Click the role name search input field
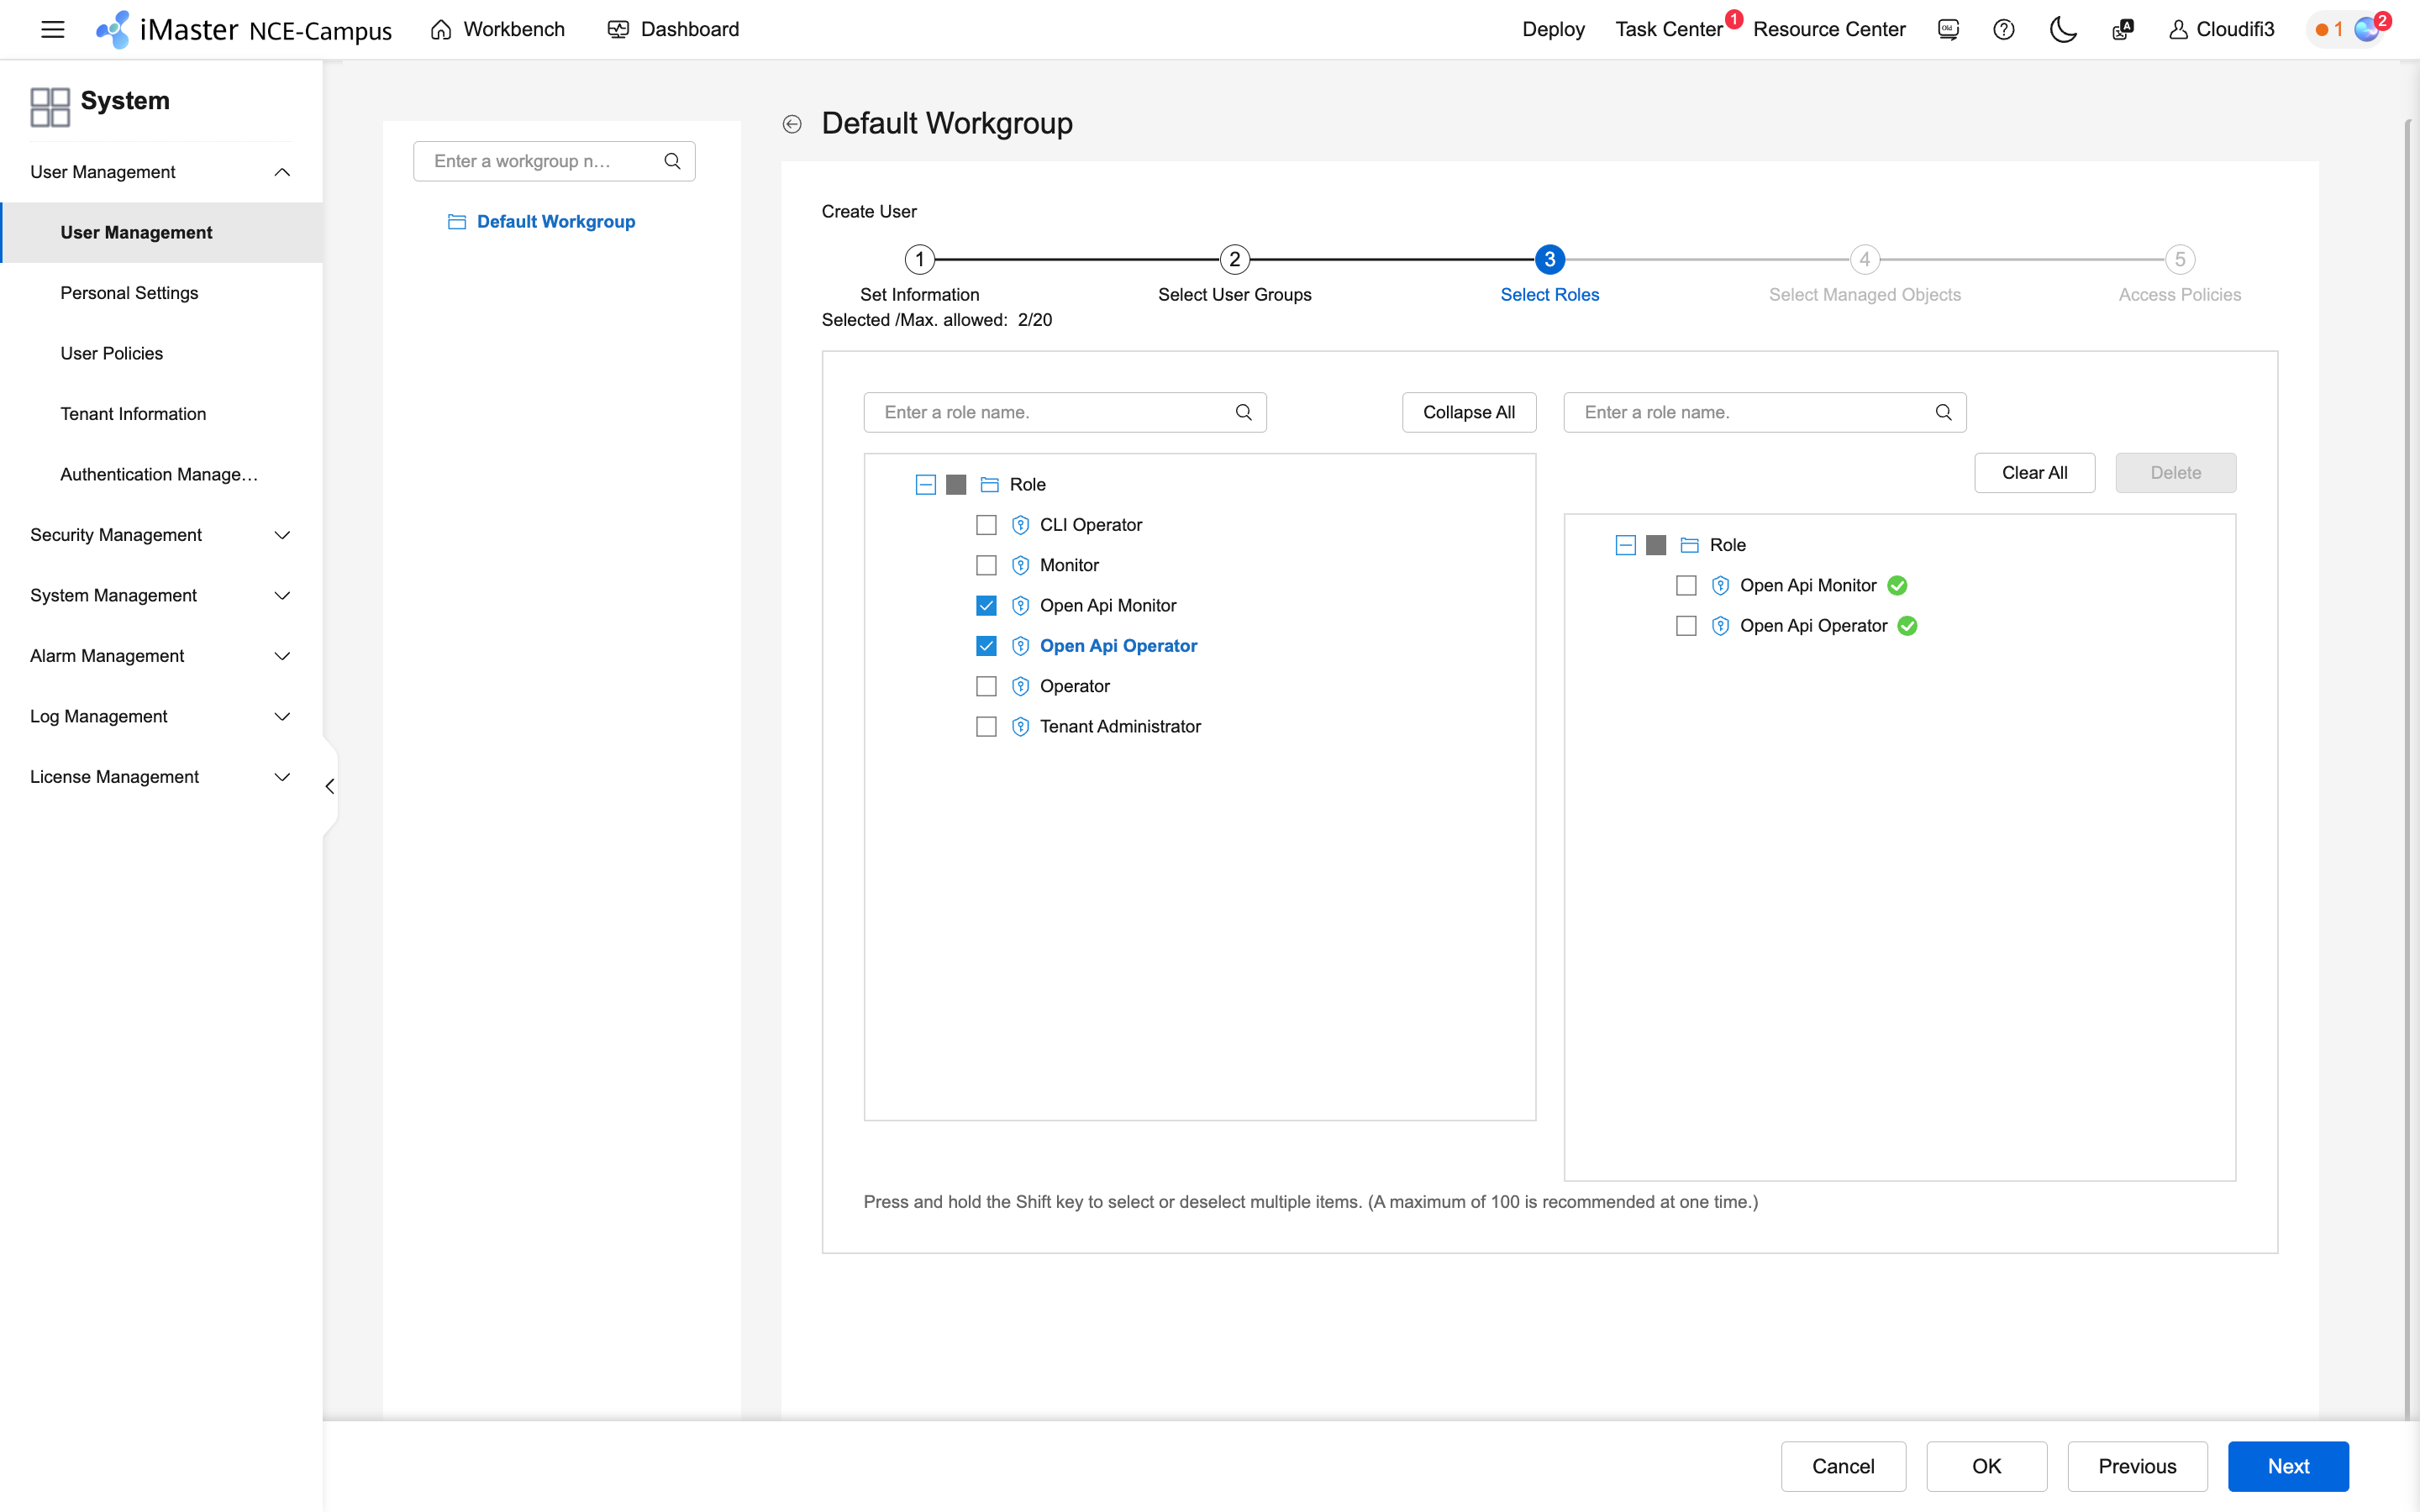The height and width of the screenshot is (1512, 2420). pos(1050,411)
